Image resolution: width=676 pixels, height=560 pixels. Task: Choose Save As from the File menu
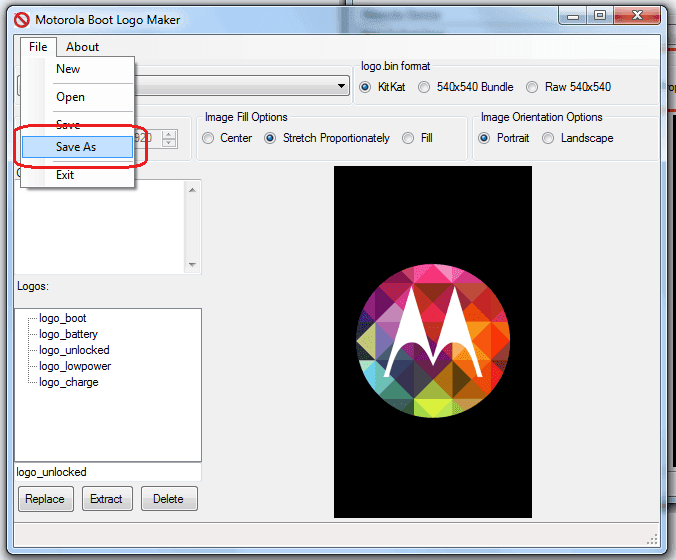pyautogui.click(x=78, y=147)
